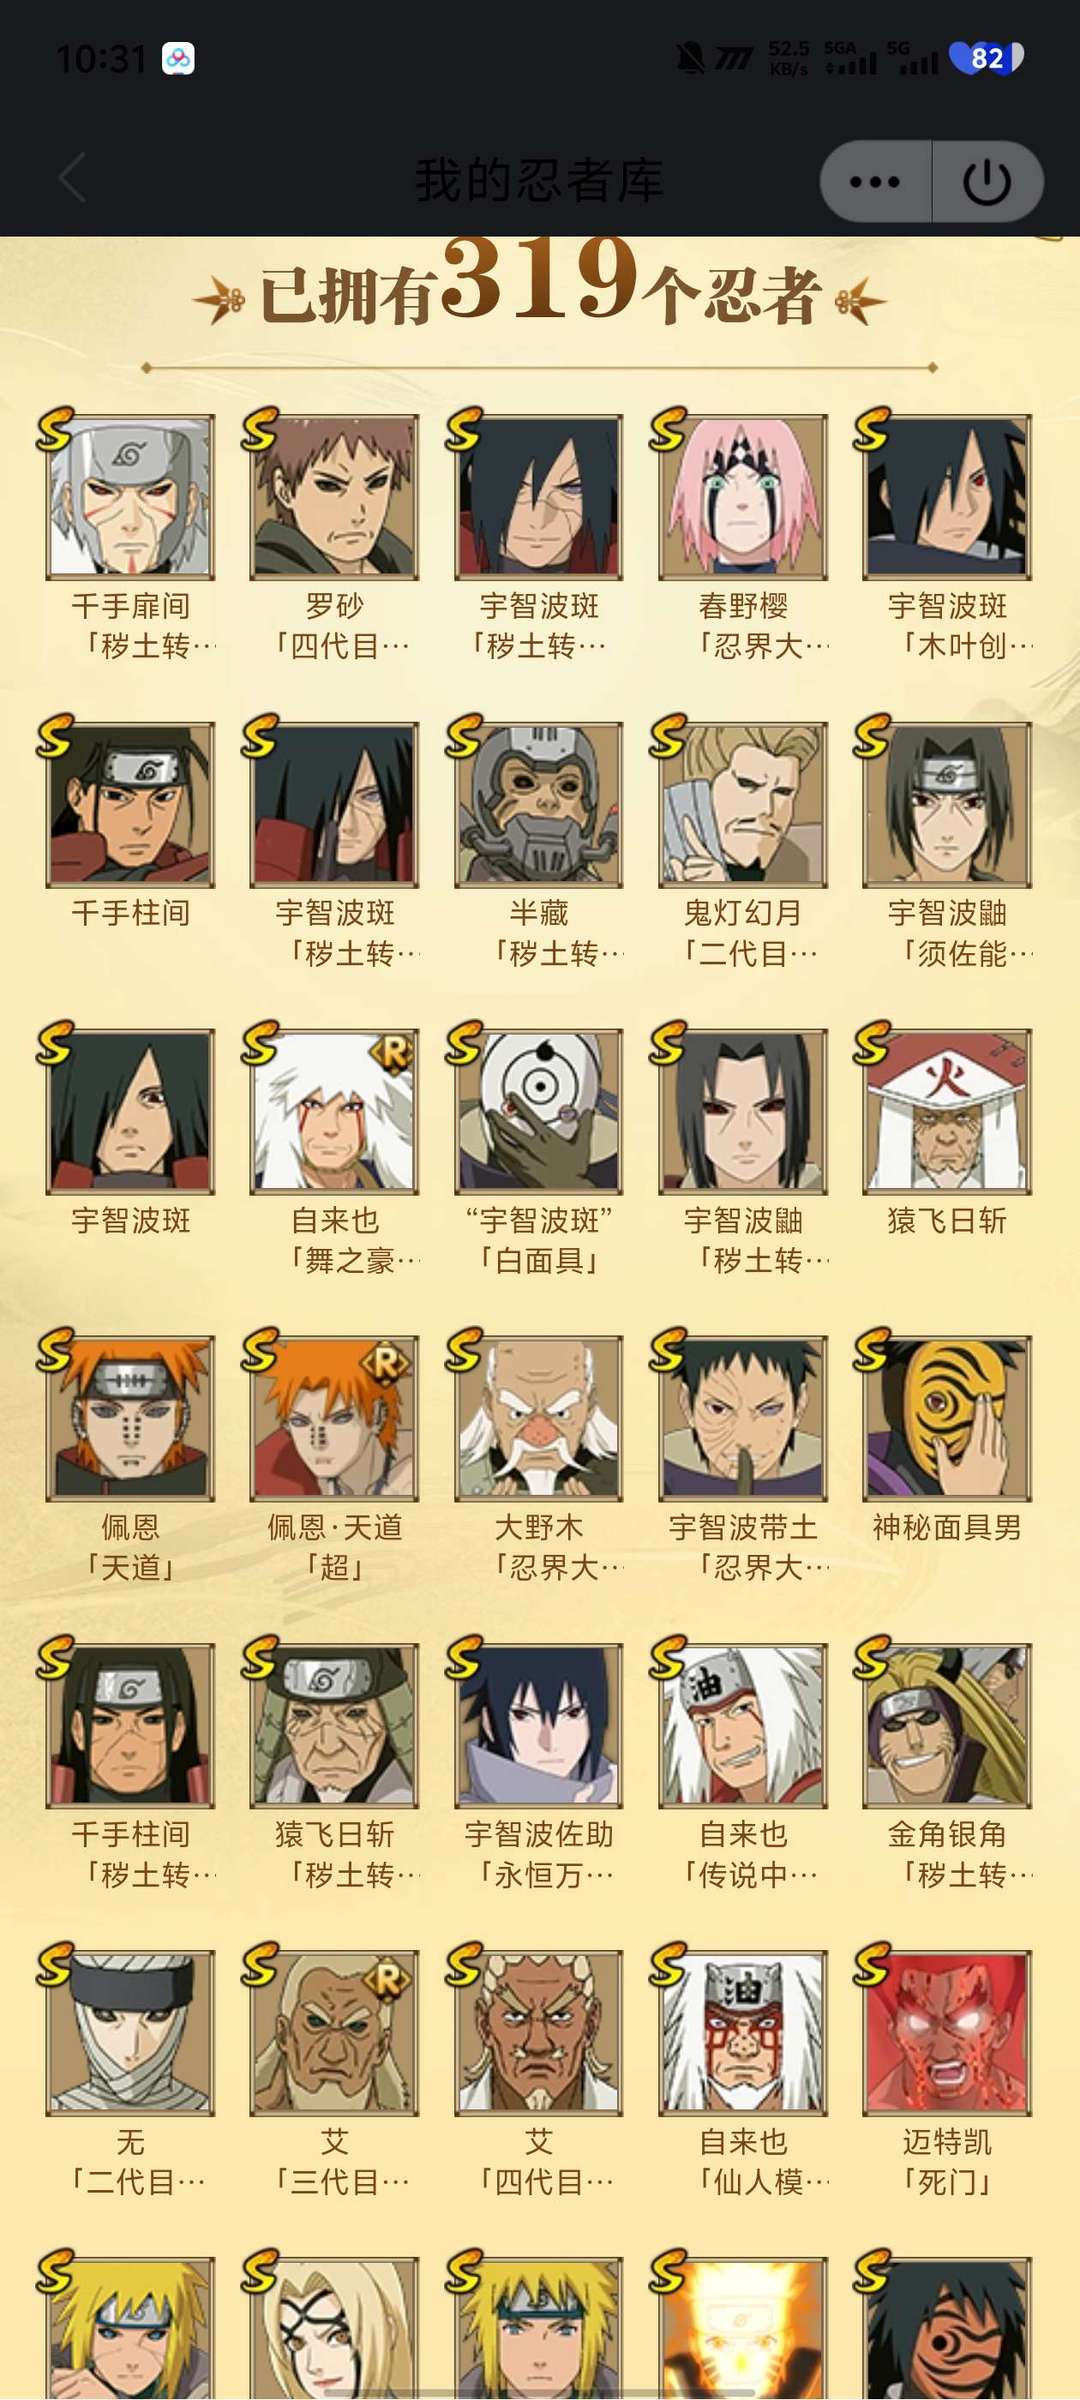Select 春野樱 pink-haired ninja portrait
This screenshot has width=1080, height=2400.
coord(743,497)
